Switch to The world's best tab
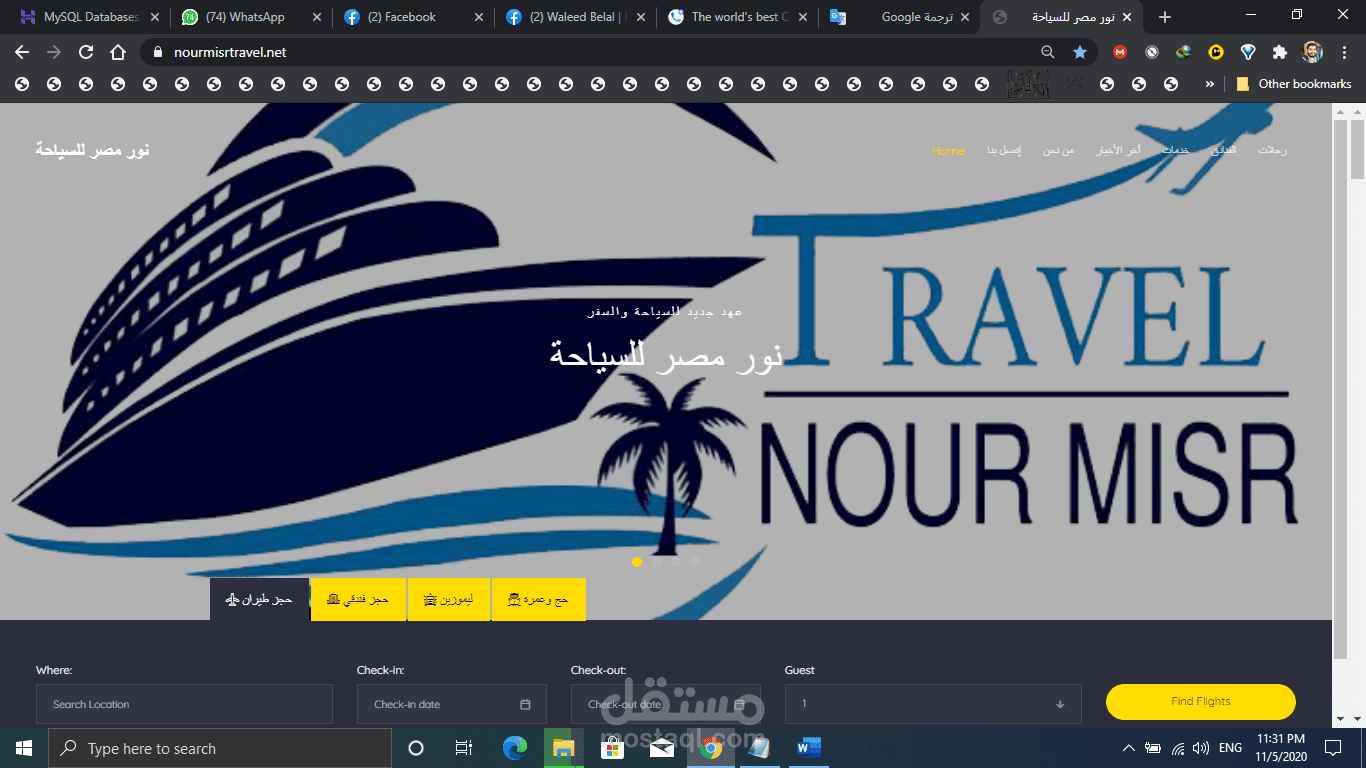Image resolution: width=1366 pixels, height=768 pixels. click(737, 17)
